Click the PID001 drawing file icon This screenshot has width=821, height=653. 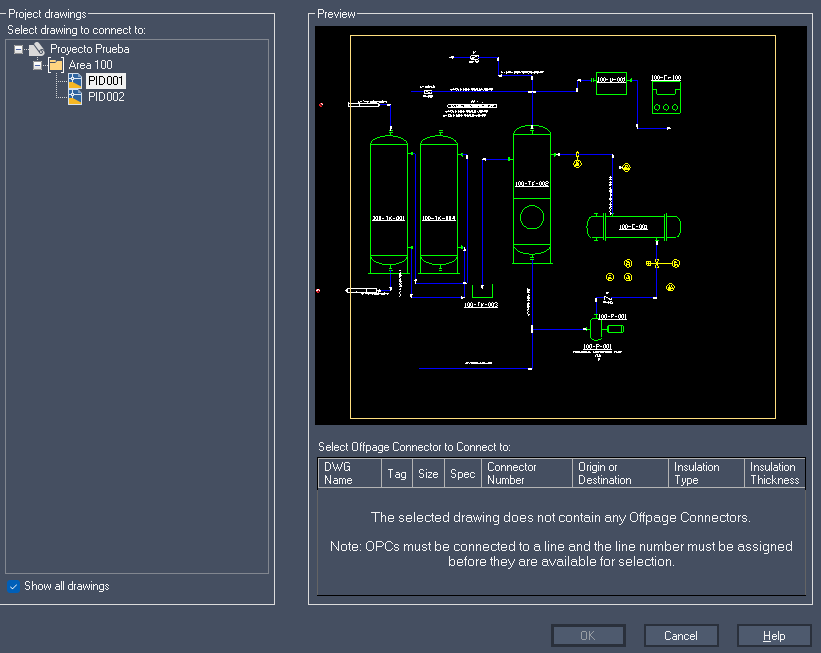pyautogui.click(x=75, y=81)
